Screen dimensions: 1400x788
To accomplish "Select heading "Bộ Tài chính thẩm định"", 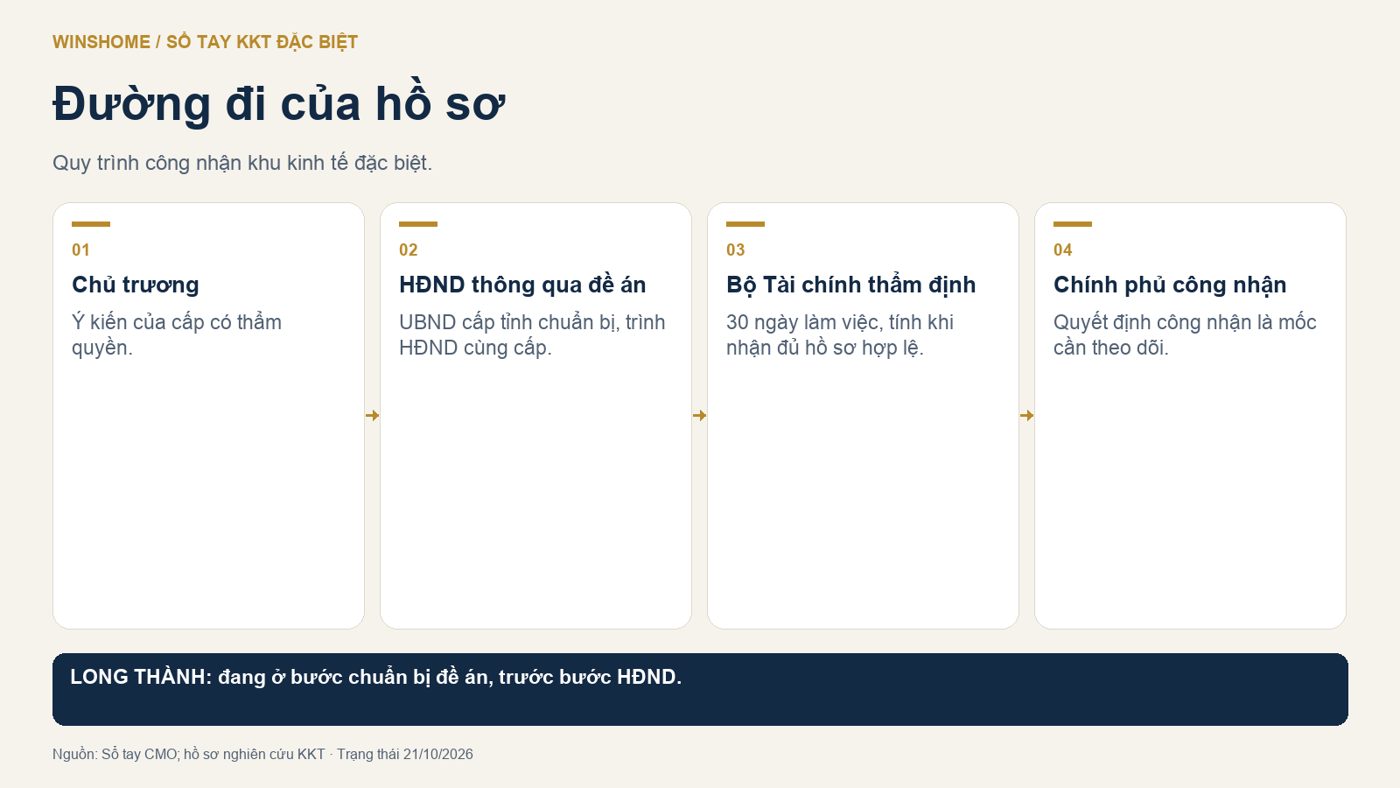I will coord(851,285).
